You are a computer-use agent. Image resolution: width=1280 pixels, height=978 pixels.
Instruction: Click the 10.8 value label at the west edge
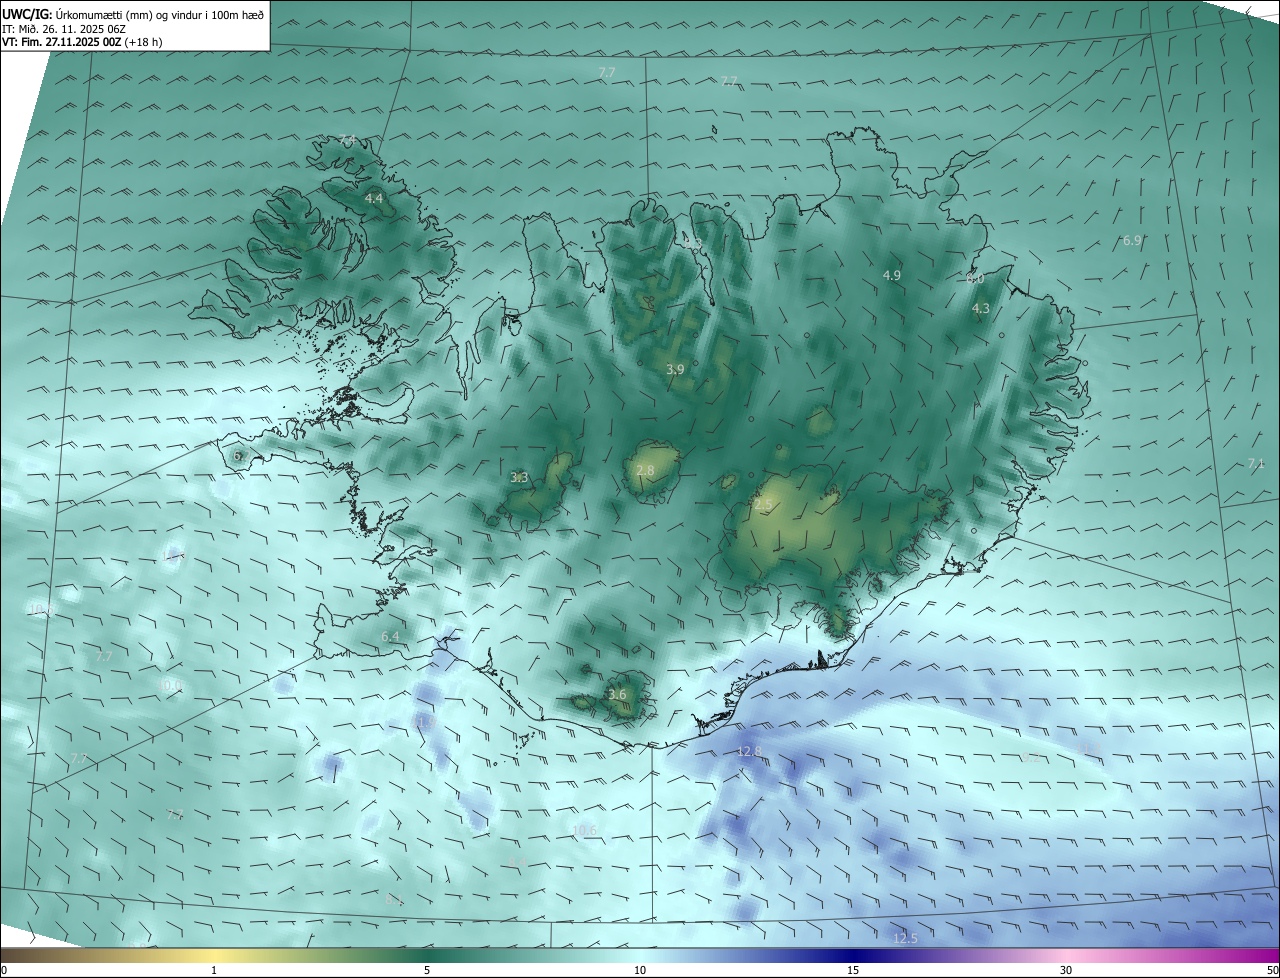coord(41,609)
